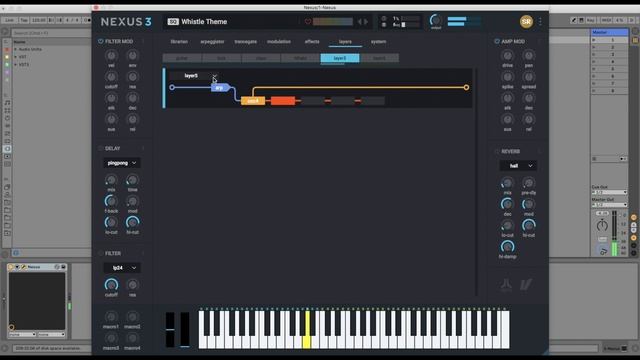The image size is (640, 360).
Task: Open the libraries tab
Action: (179, 42)
